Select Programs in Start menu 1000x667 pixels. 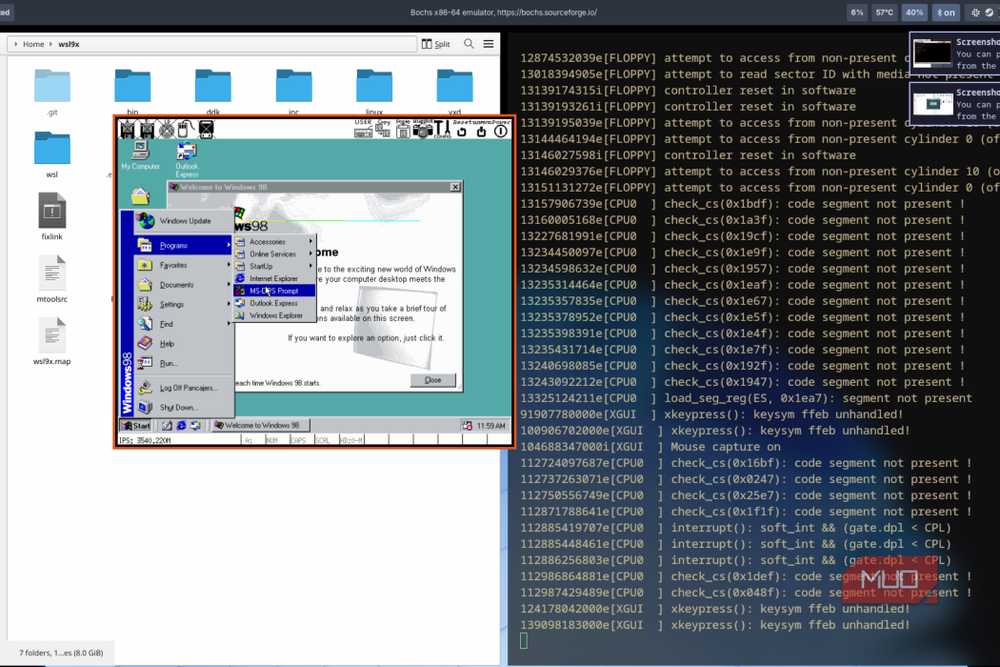(183, 245)
